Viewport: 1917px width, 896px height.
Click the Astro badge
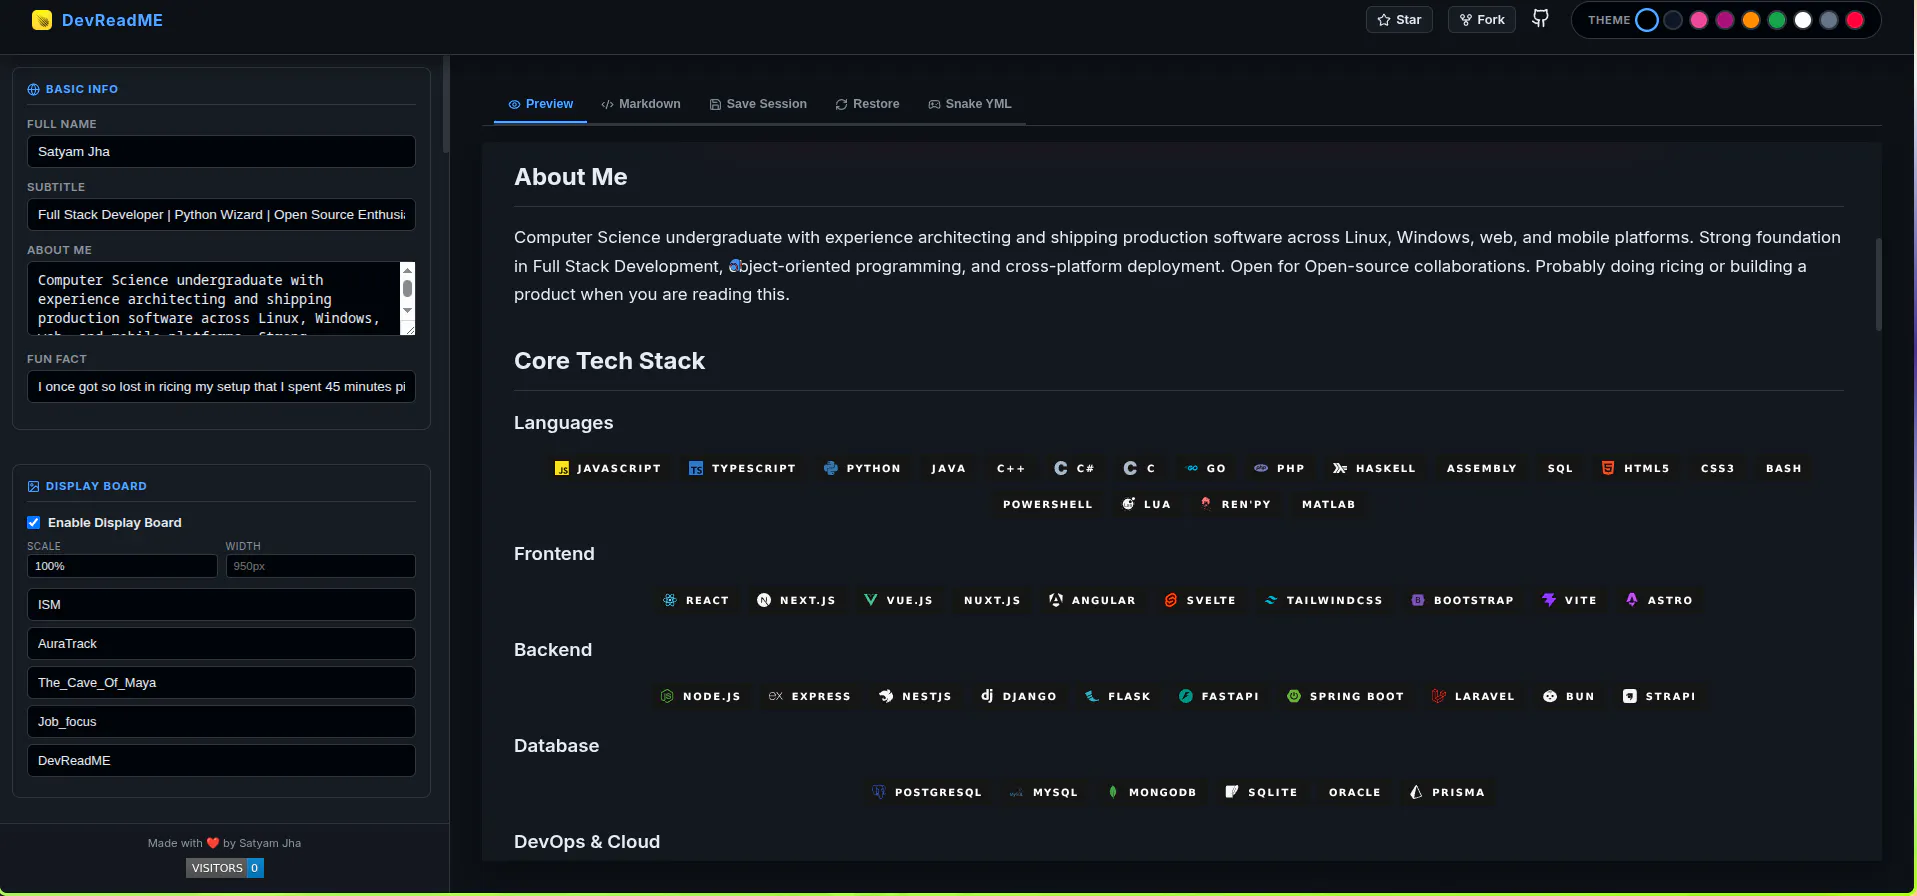pos(1659,600)
